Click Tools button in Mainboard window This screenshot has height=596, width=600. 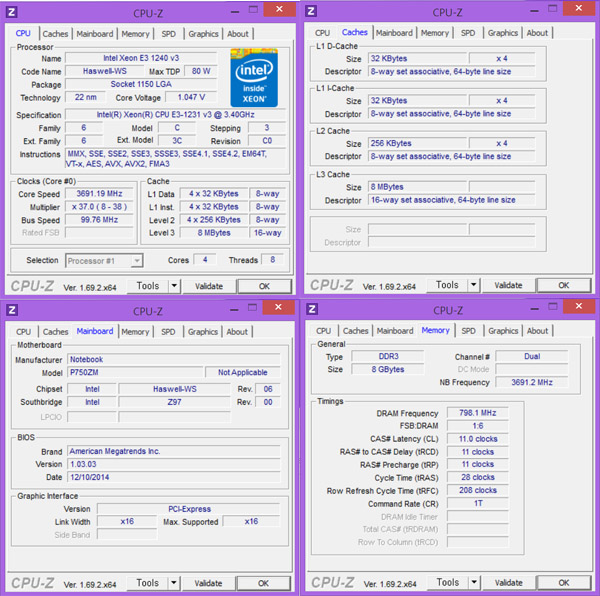tap(147, 583)
